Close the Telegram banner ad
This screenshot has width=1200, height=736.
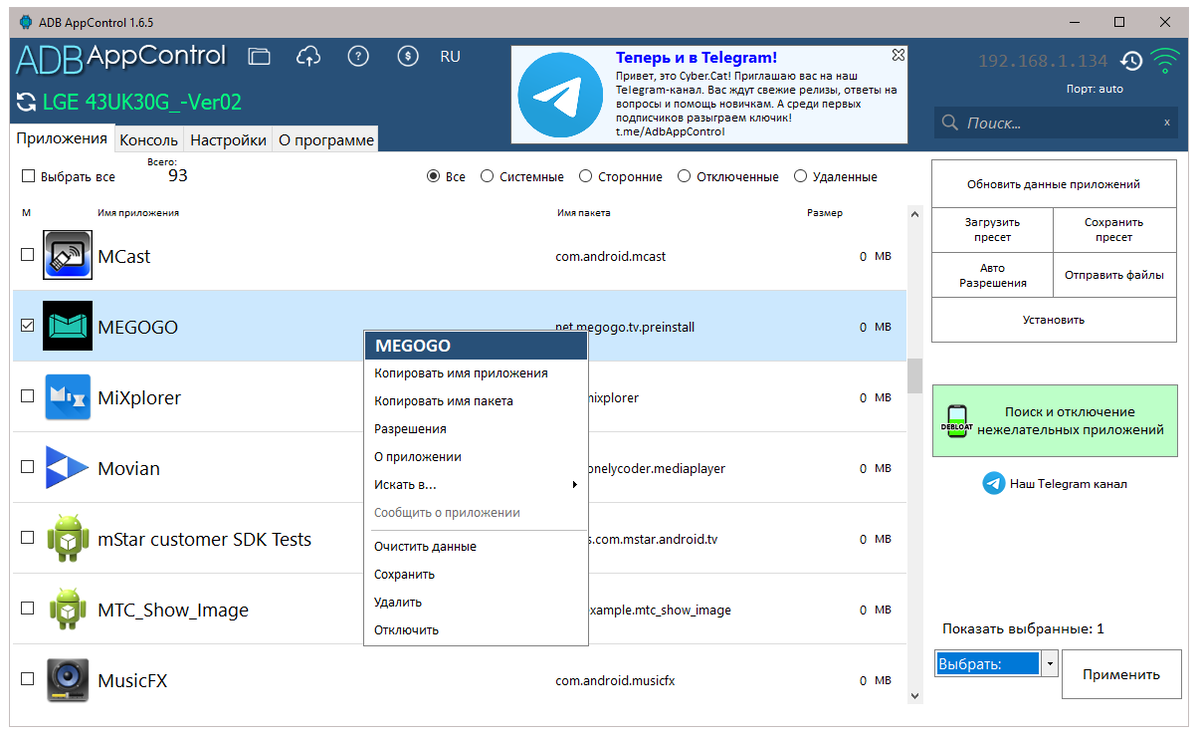click(898, 55)
